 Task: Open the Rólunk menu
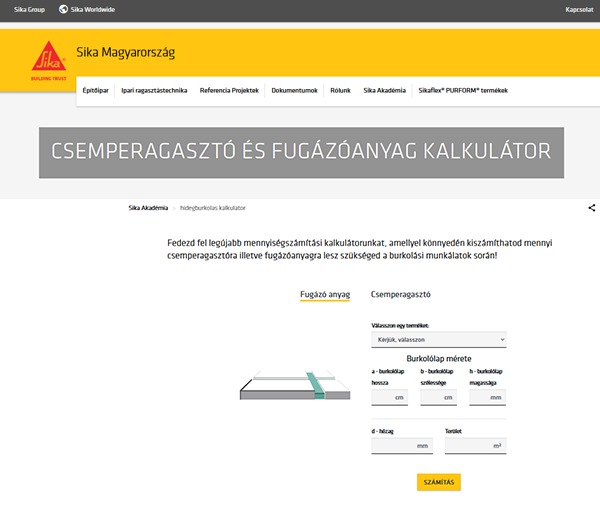341,91
